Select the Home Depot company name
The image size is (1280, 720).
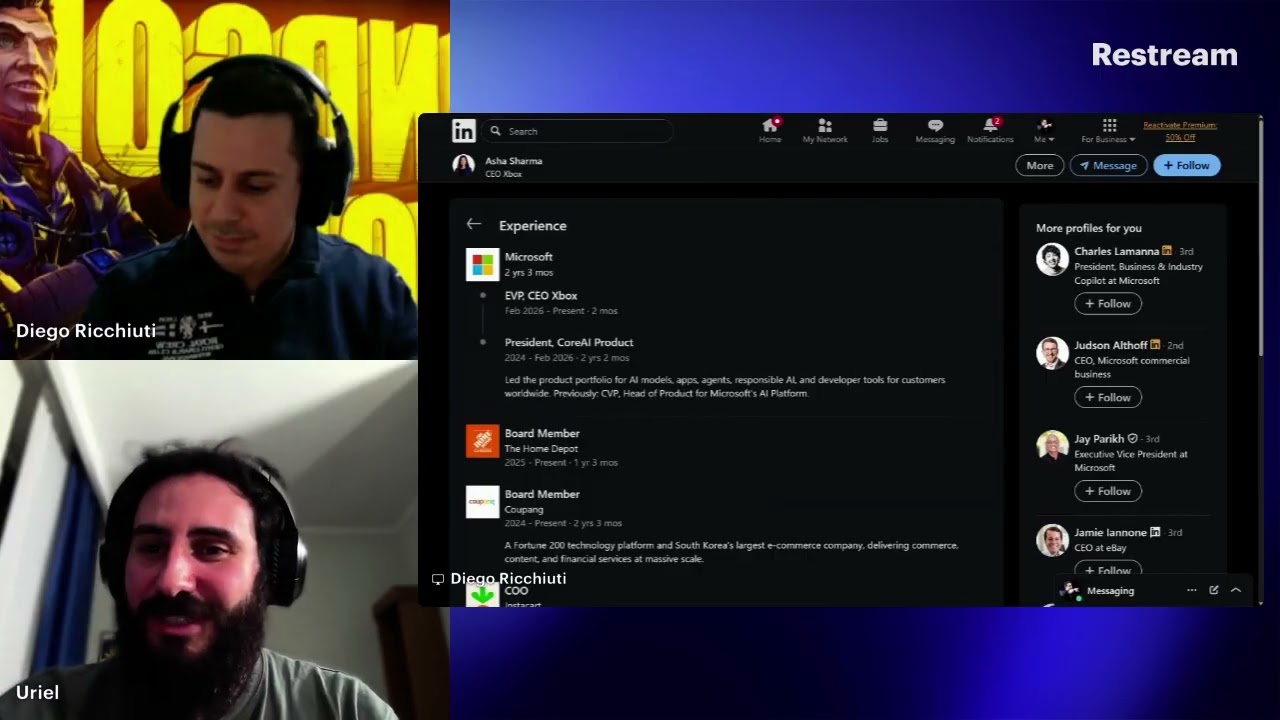(541, 449)
